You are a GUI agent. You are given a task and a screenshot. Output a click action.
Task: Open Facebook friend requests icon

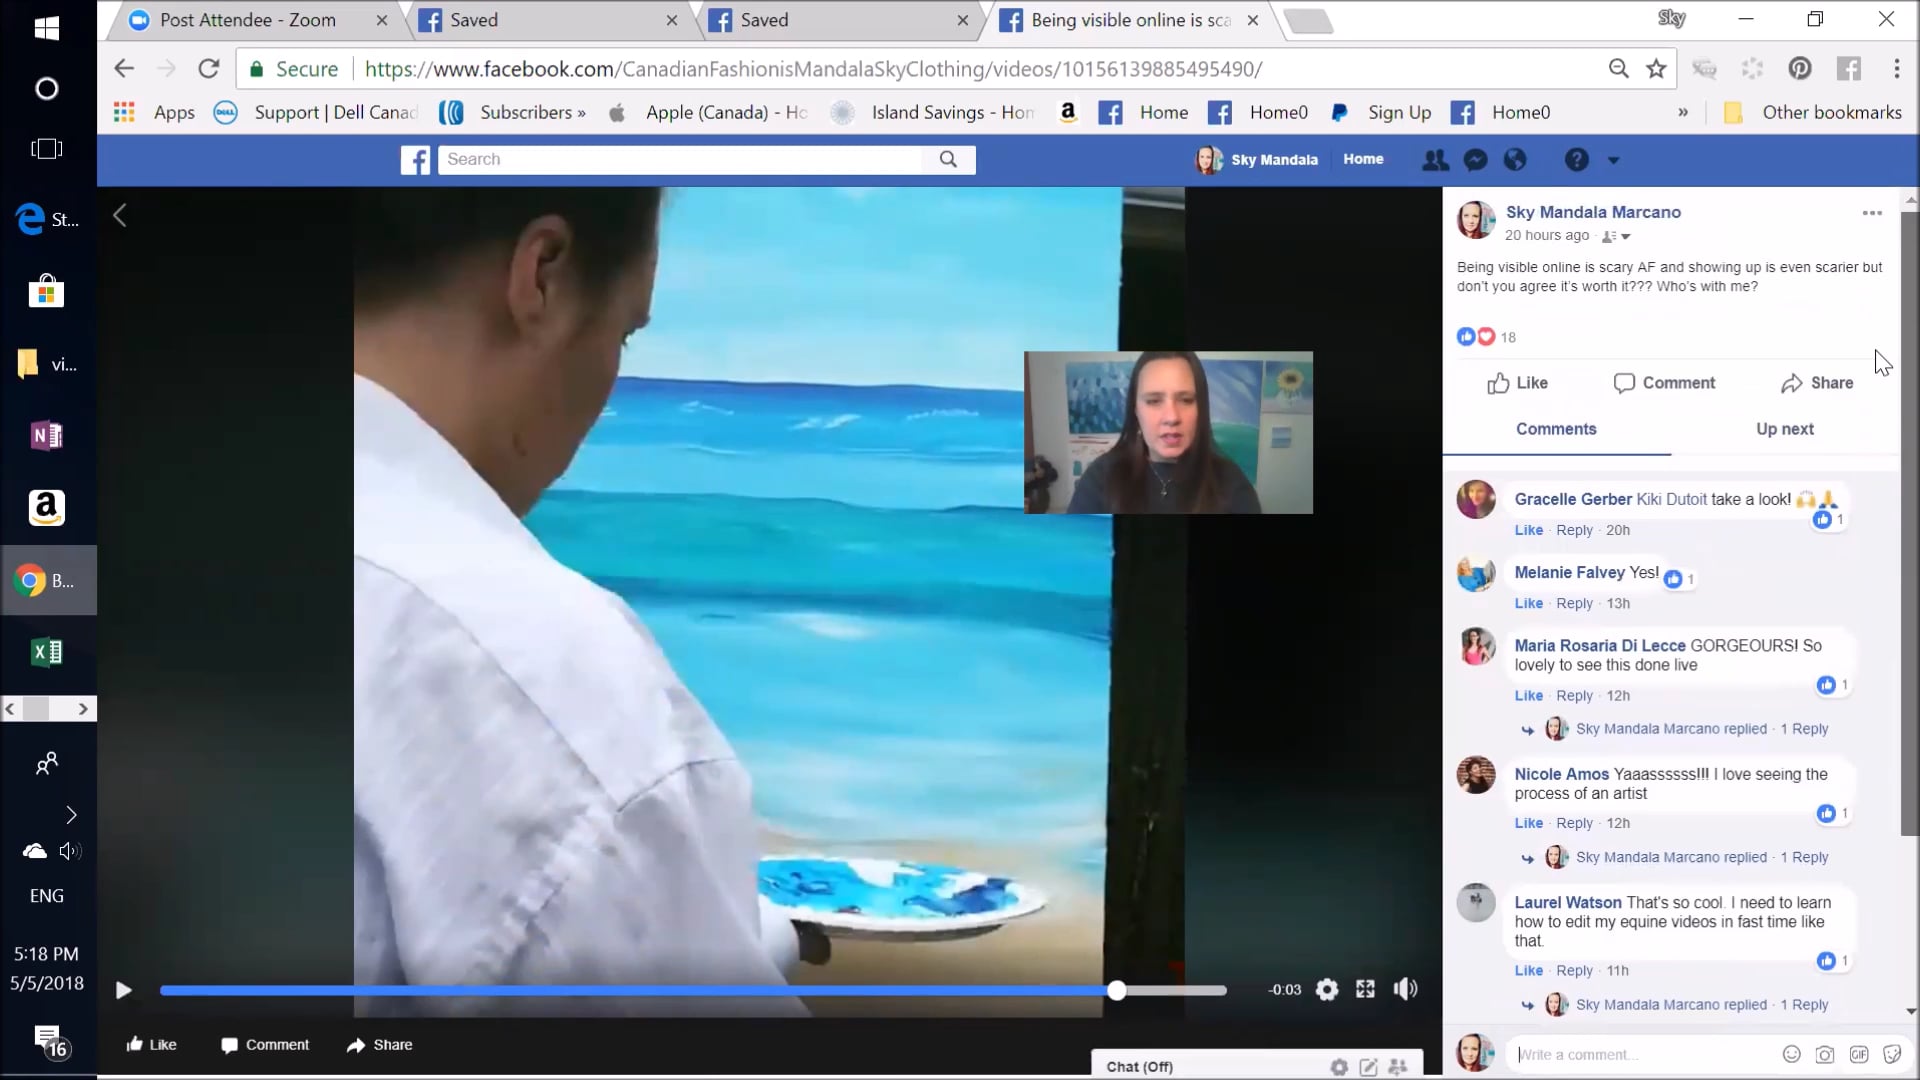click(1435, 160)
